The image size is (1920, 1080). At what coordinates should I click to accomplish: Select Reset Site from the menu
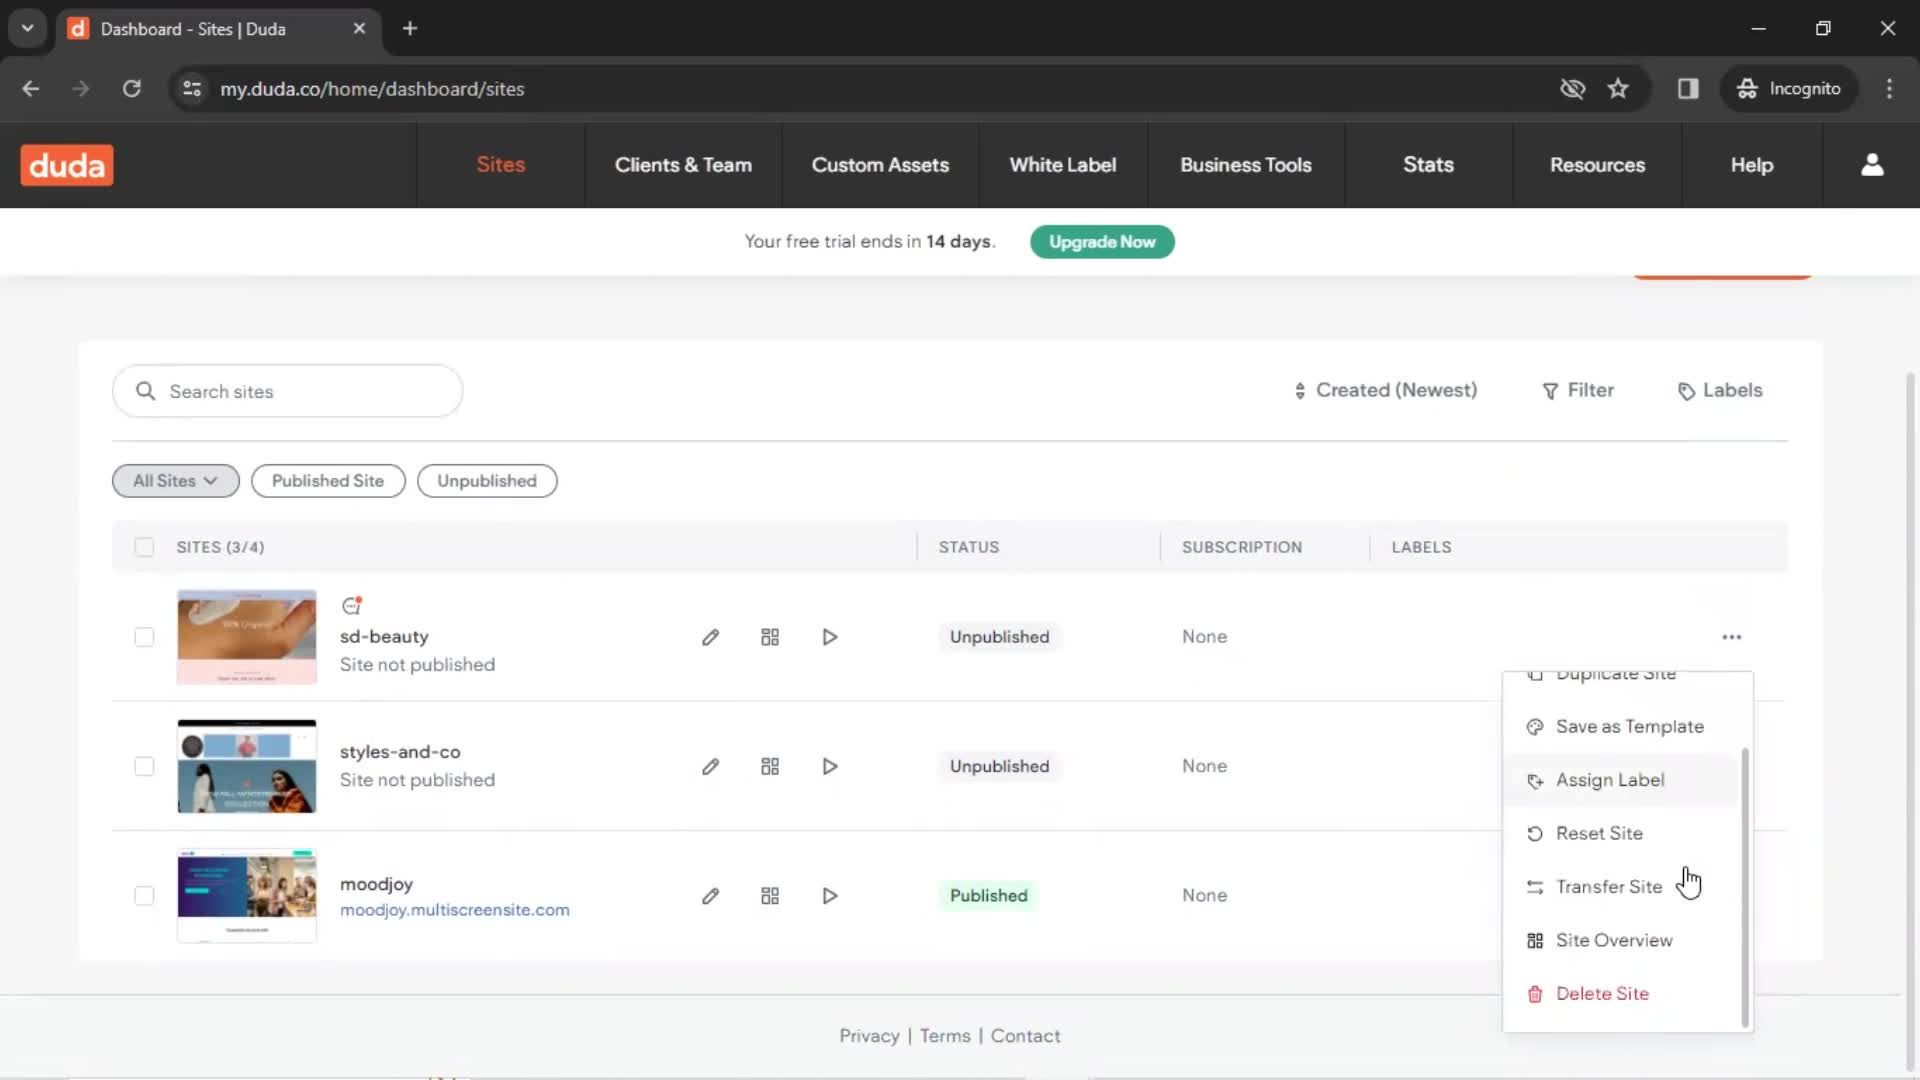(x=1621, y=833)
